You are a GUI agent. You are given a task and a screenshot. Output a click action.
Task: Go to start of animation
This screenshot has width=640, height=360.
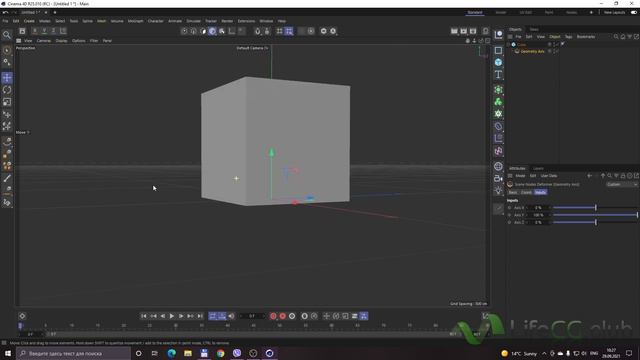click(144, 316)
